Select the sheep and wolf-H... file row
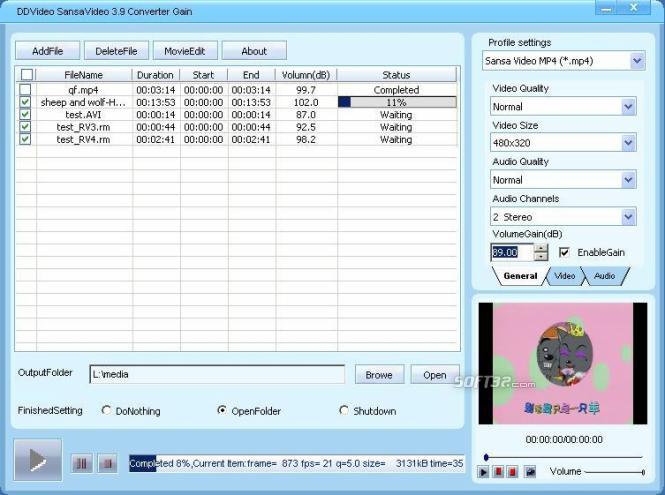 pyautogui.click(x=237, y=102)
